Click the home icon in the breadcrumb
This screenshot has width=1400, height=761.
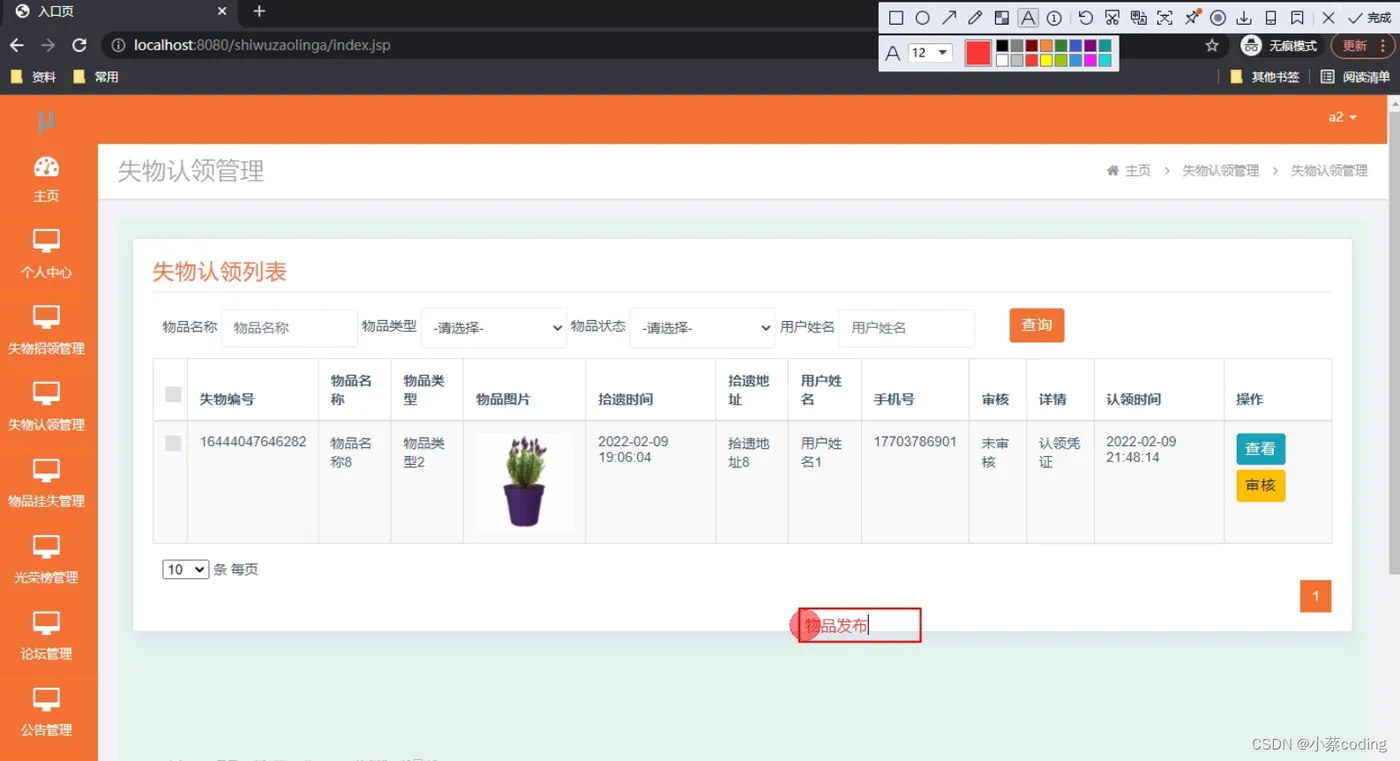click(x=1112, y=171)
